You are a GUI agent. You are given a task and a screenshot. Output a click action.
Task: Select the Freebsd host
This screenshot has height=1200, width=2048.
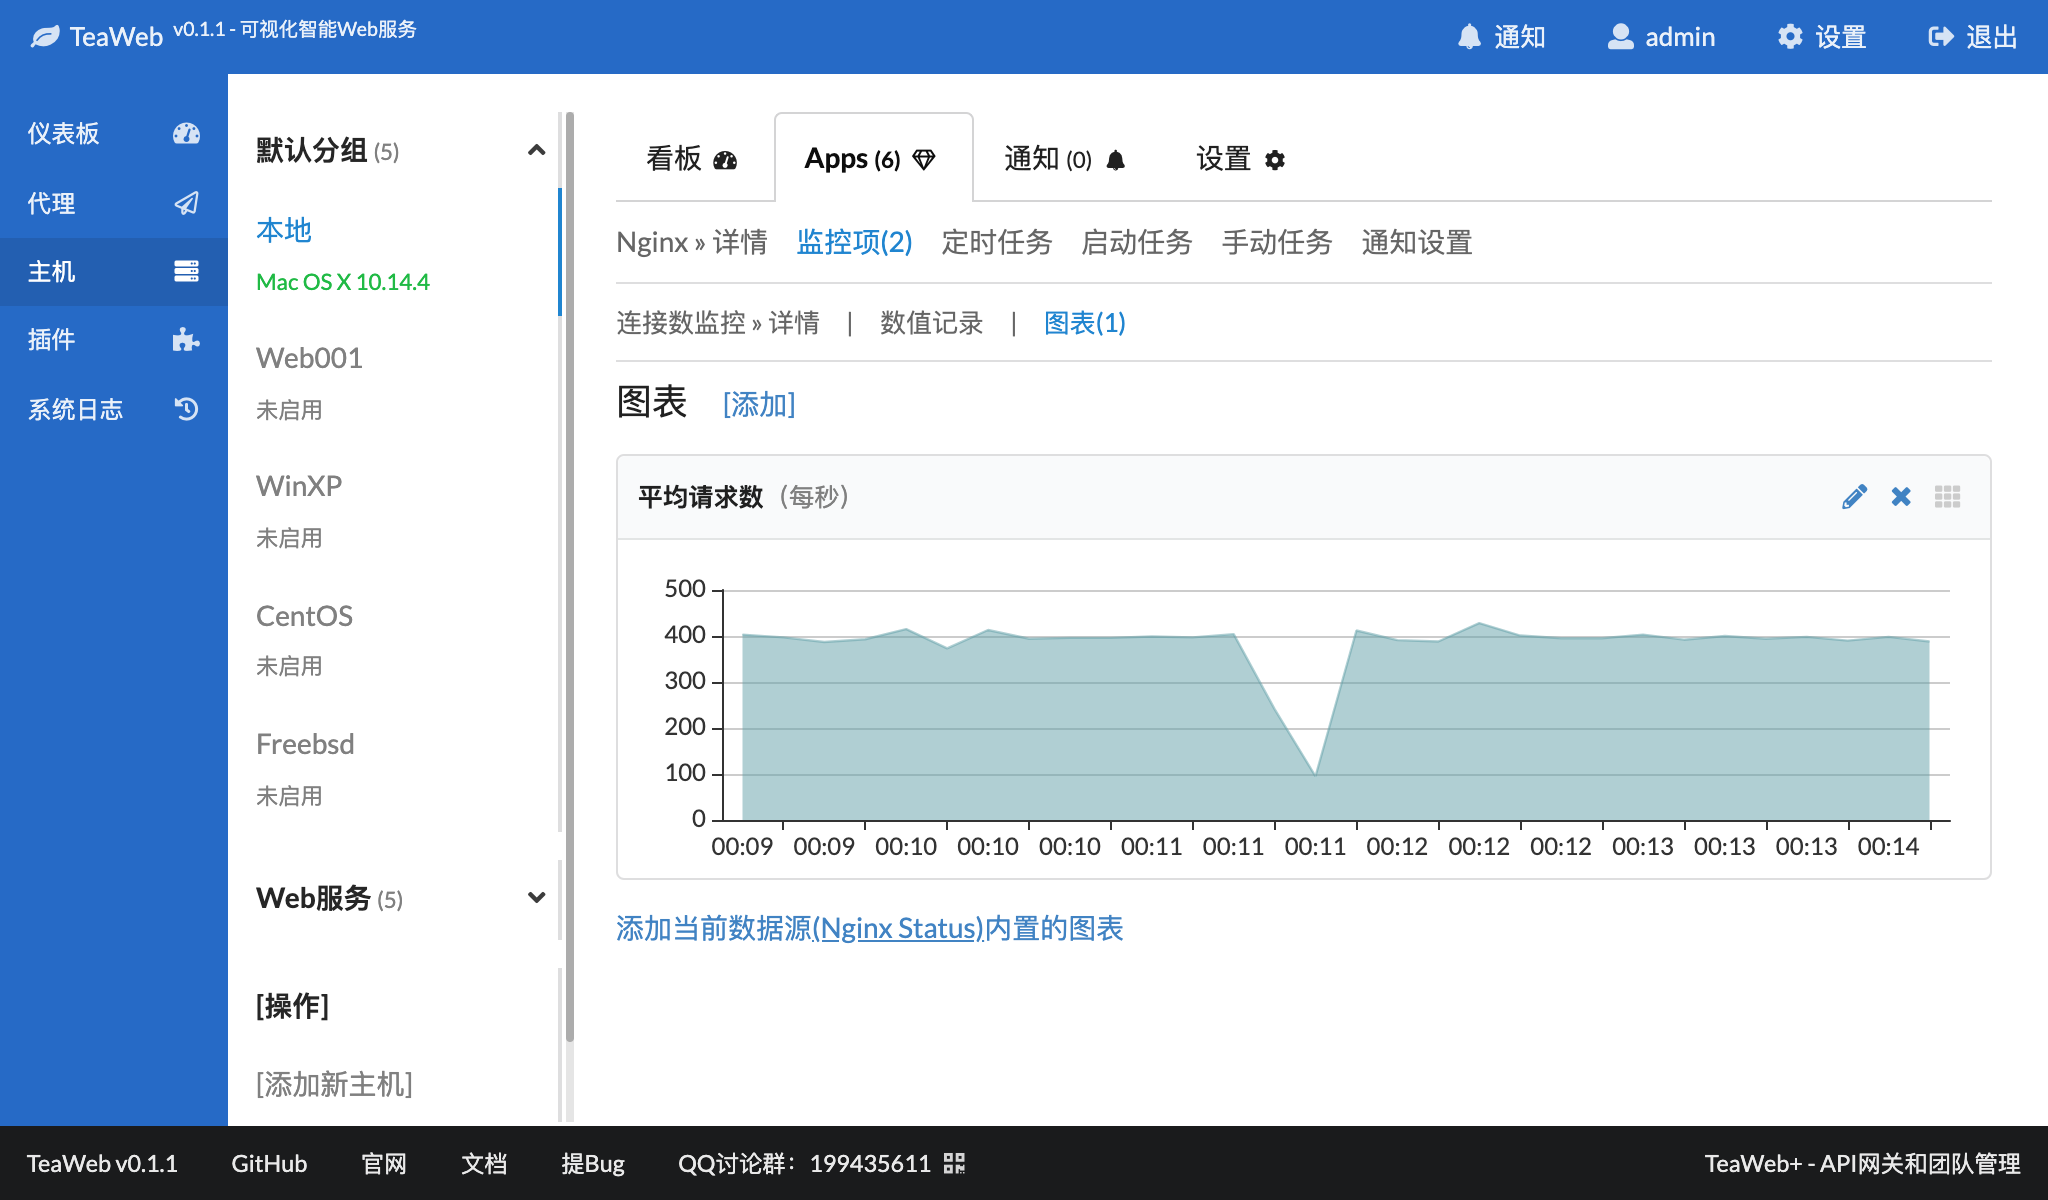pyautogui.click(x=305, y=744)
